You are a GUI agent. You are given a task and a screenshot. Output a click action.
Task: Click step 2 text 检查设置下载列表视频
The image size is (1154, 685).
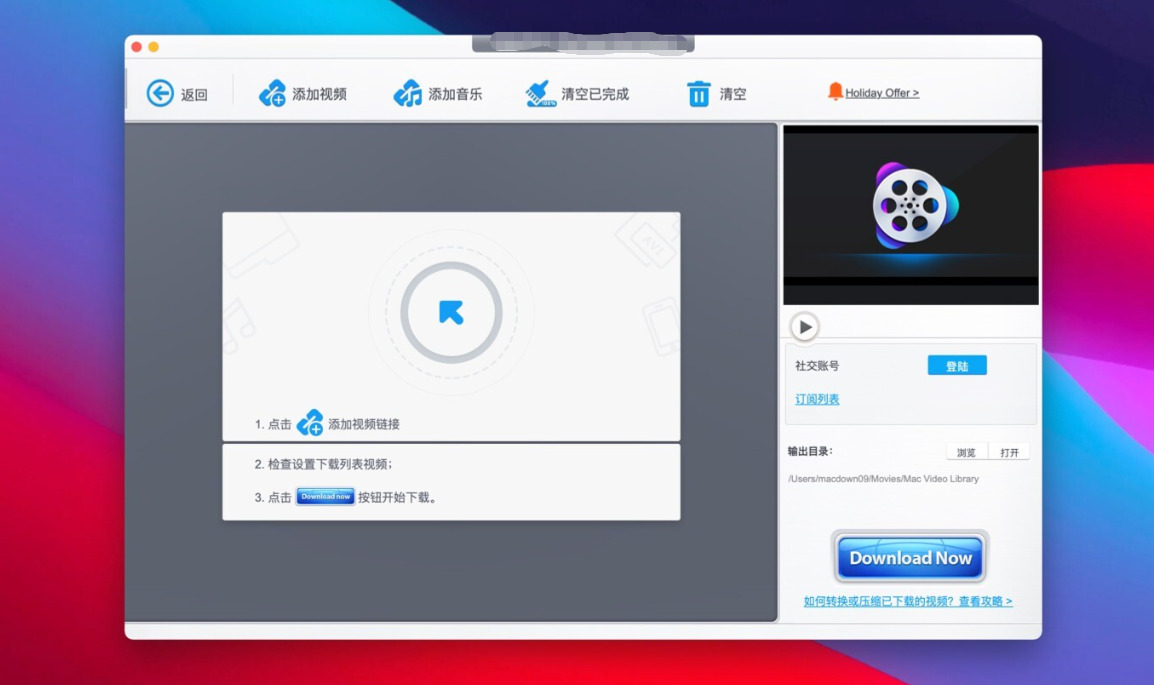point(330,464)
